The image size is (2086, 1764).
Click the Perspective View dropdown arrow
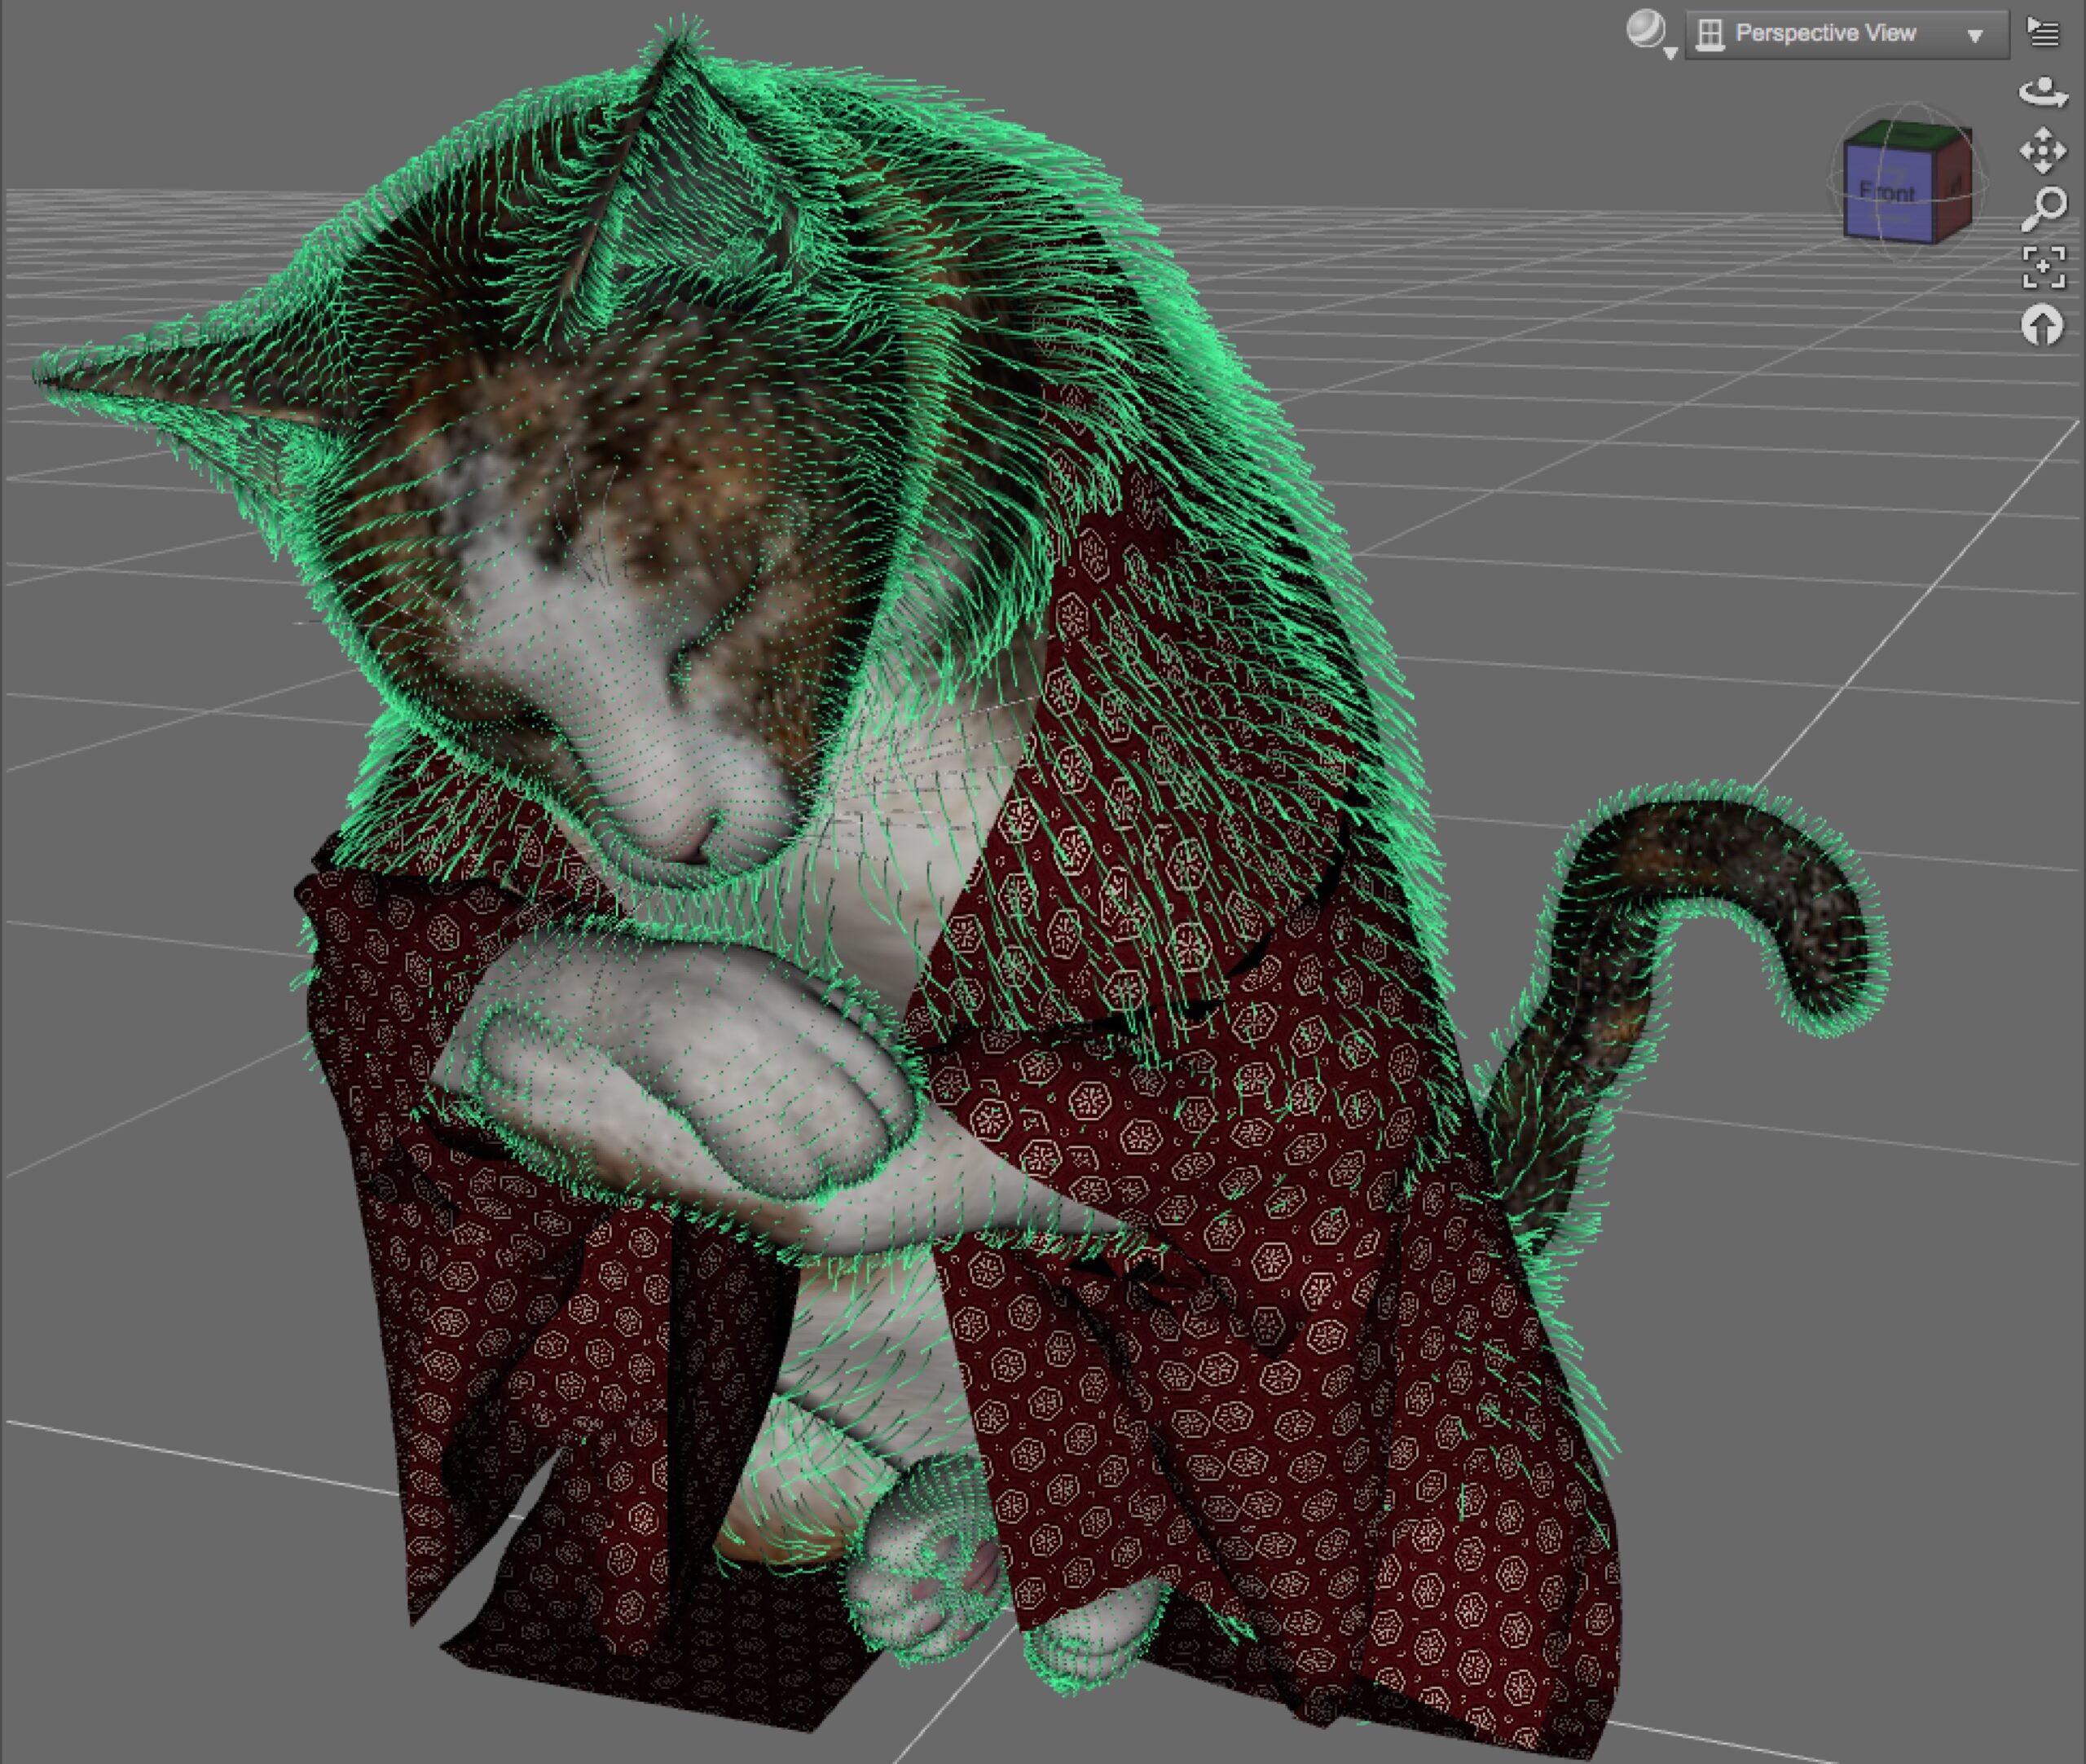[1974, 36]
